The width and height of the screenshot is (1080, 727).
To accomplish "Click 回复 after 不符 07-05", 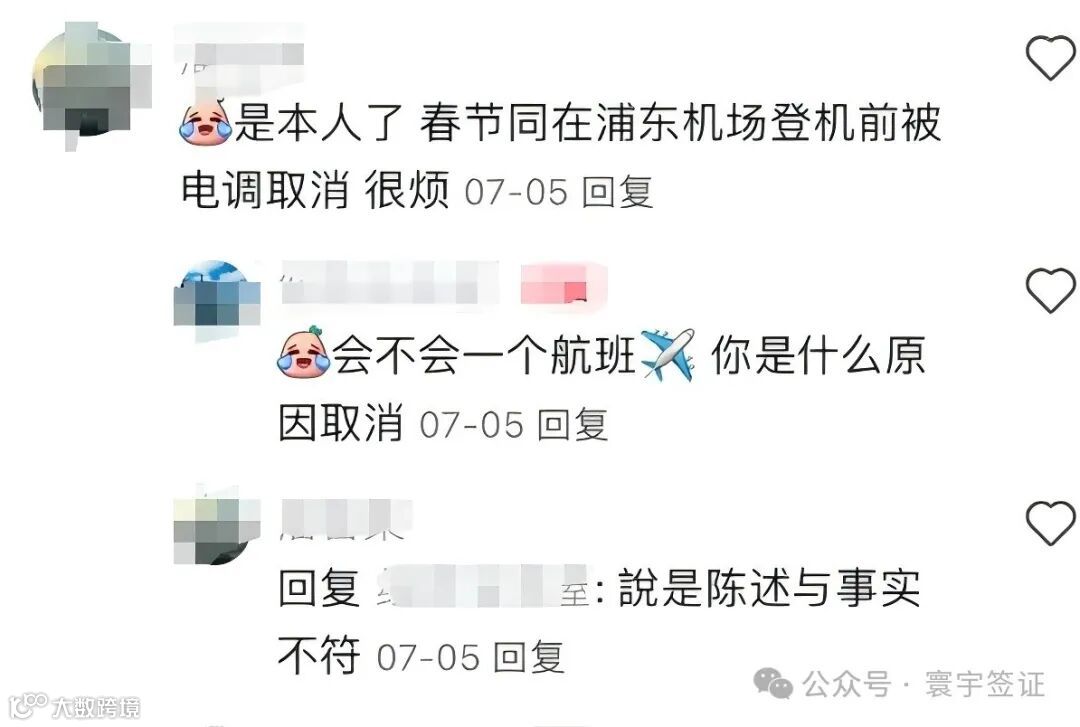I will coord(529,657).
